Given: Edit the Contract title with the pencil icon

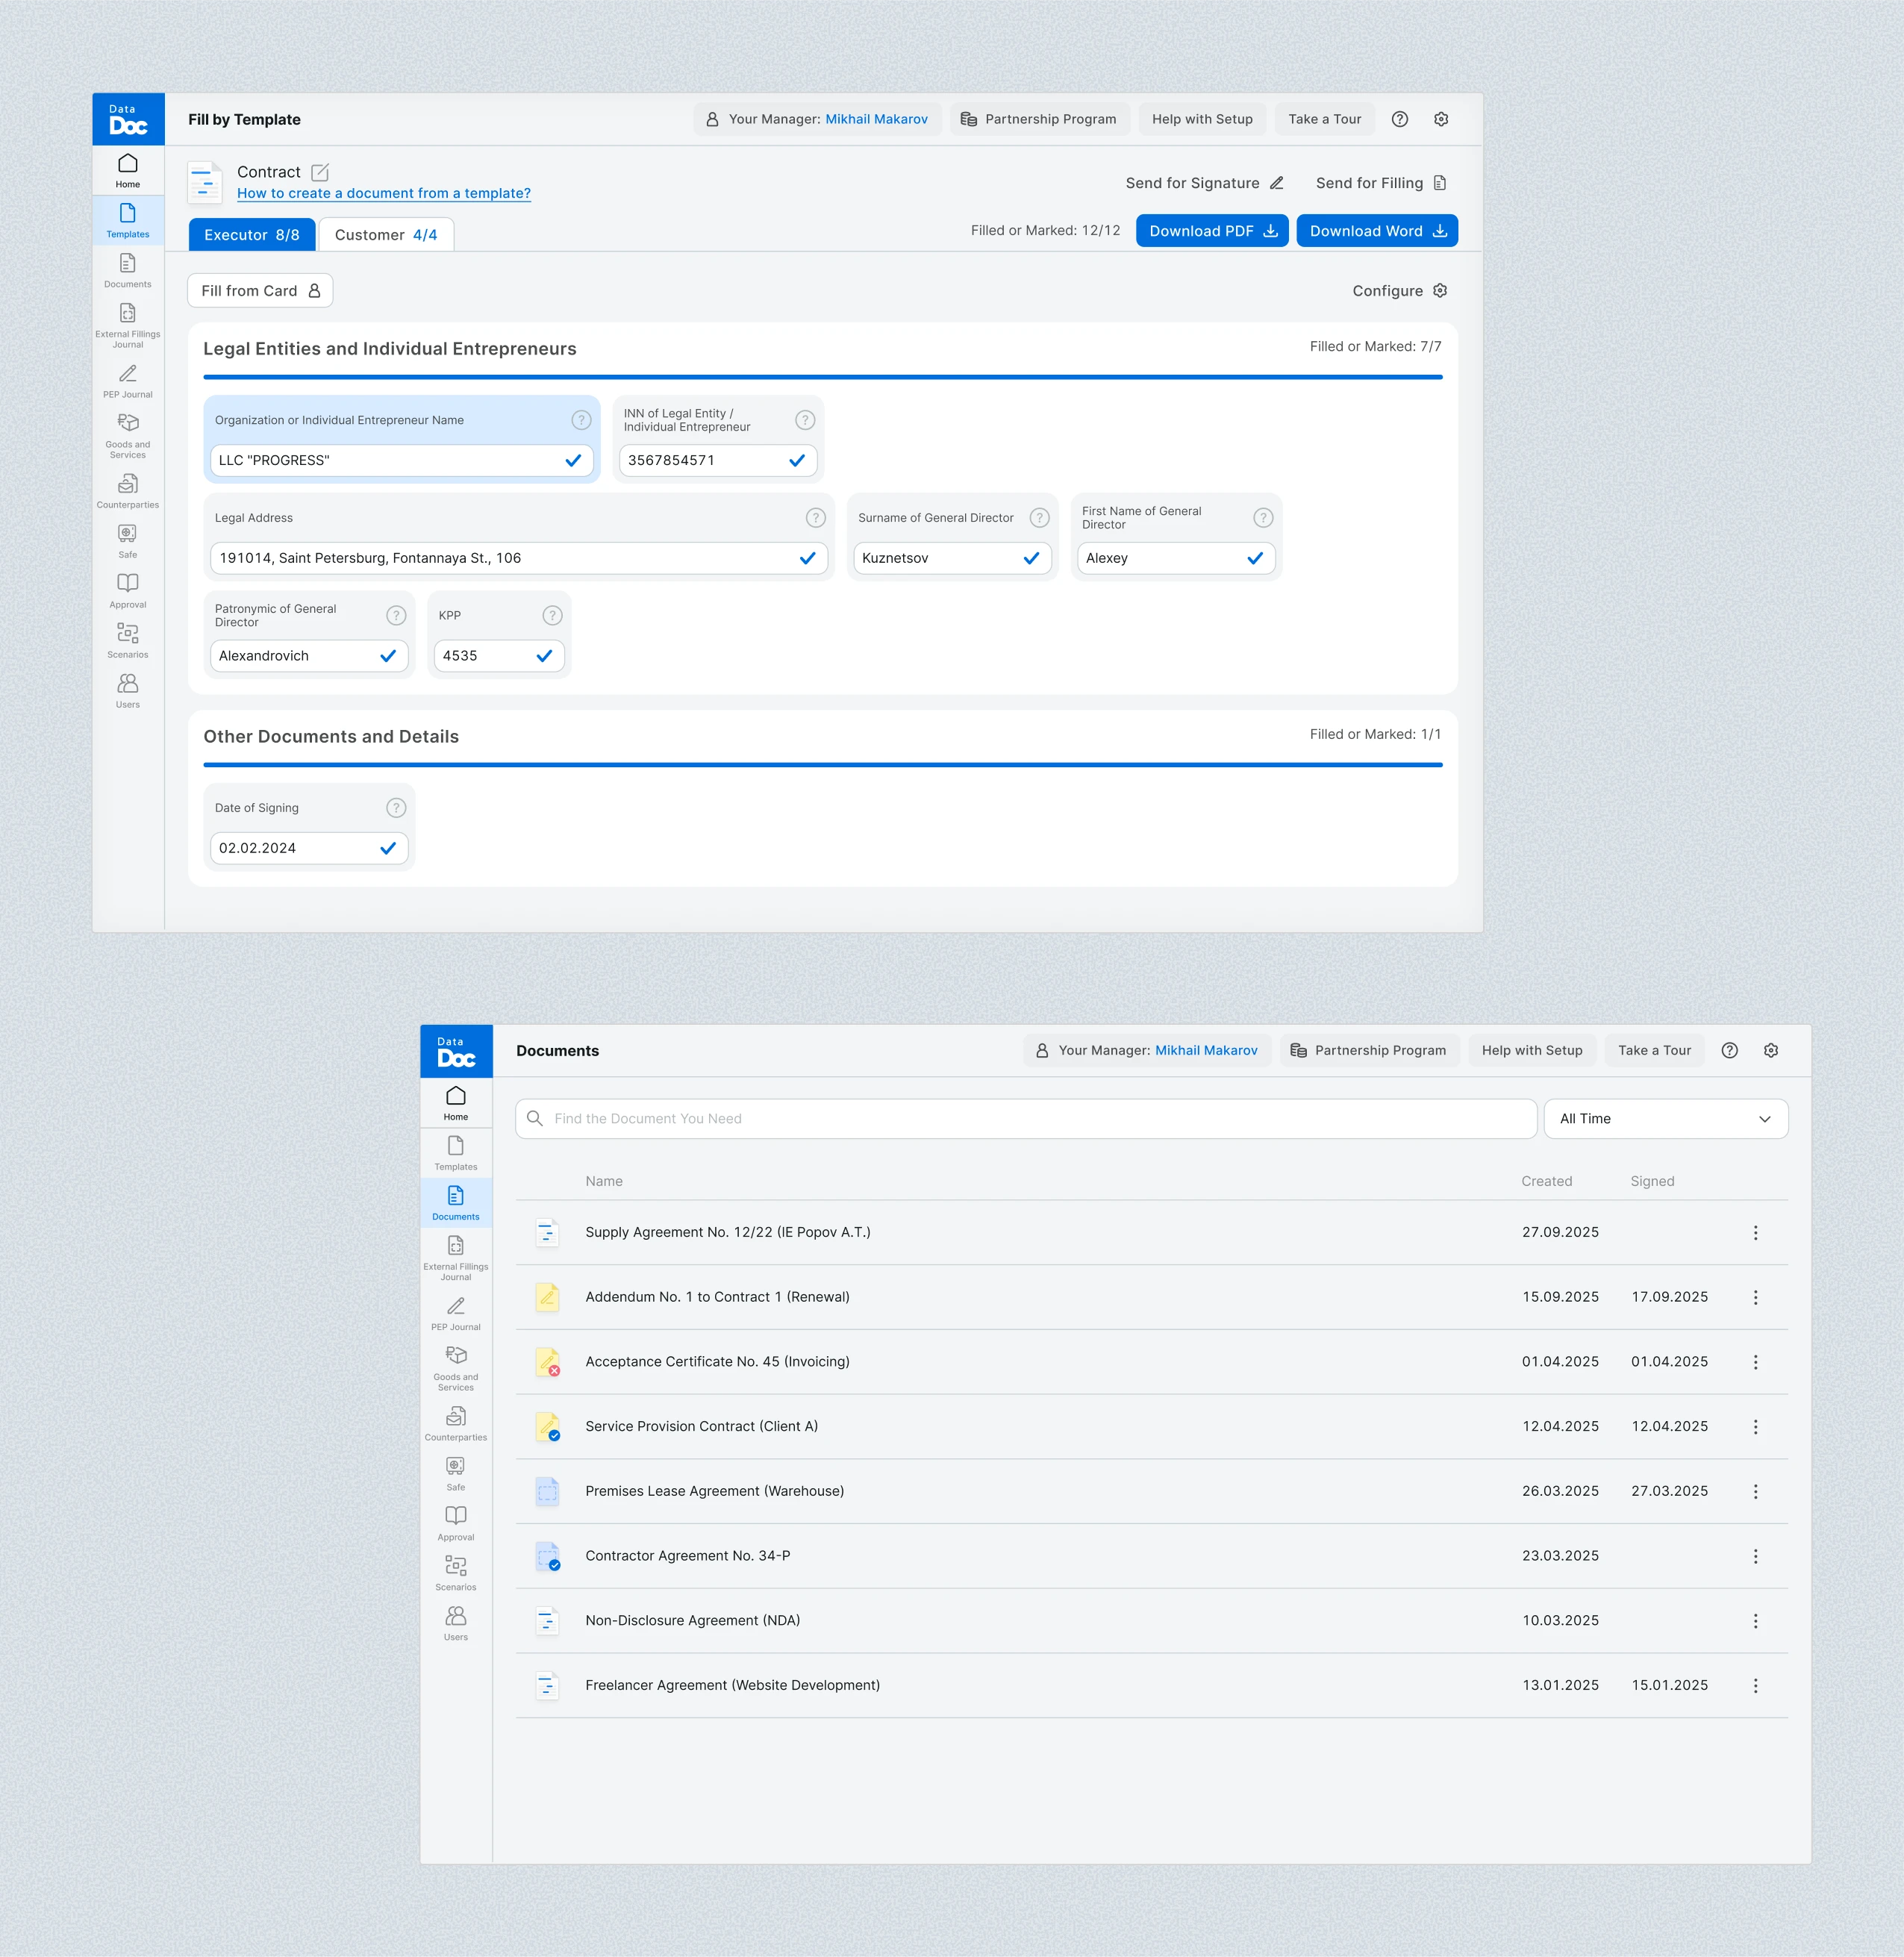Looking at the screenshot, I should pyautogui.click(x=319, y=172).
